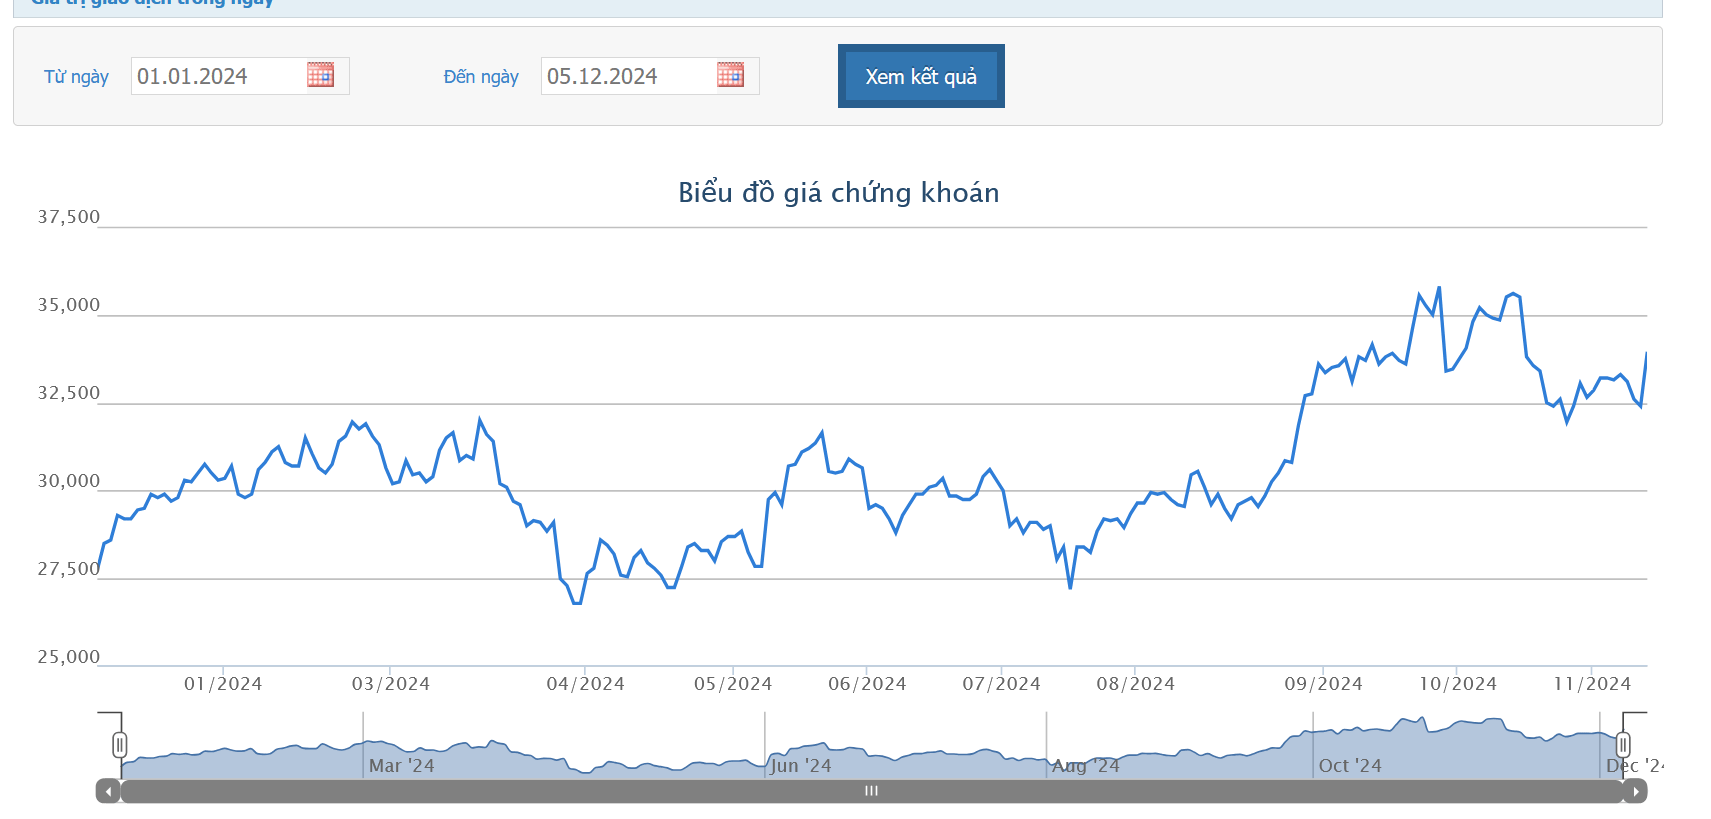The height and width of the screenshot is (819, 1711).
Task: Open the calendar picker for Đến ngày
Action: coord(730,75)
